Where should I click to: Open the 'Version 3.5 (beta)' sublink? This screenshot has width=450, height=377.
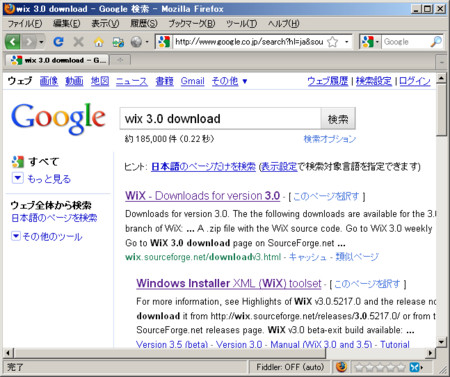point(172,344)
